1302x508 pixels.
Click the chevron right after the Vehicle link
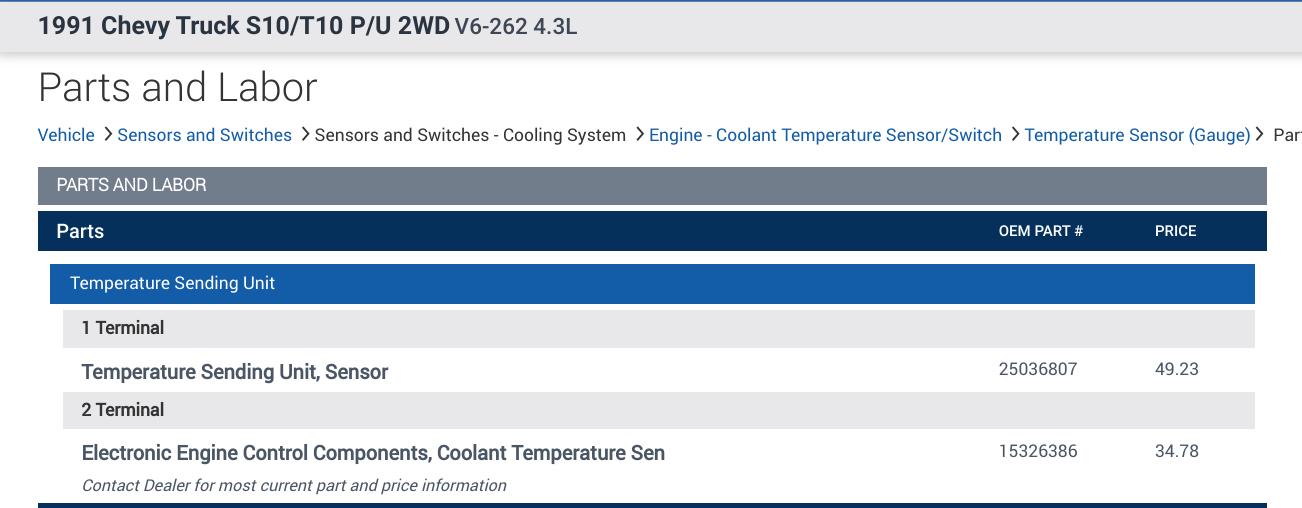pos(107,134)
